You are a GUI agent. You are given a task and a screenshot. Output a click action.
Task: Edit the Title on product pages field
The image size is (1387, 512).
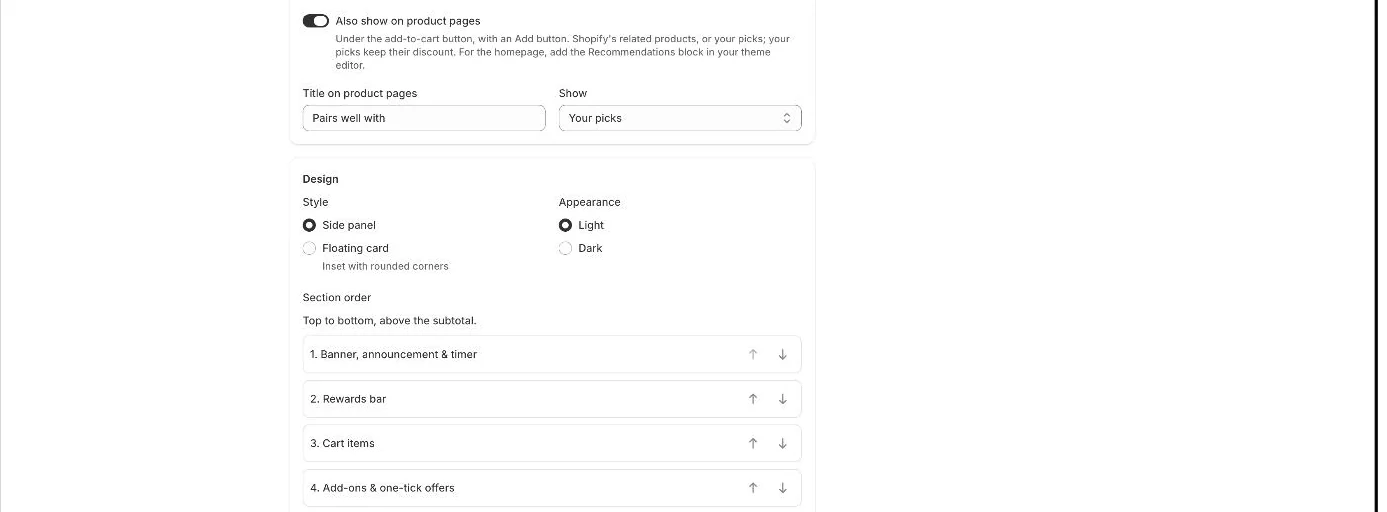point(424,118)
